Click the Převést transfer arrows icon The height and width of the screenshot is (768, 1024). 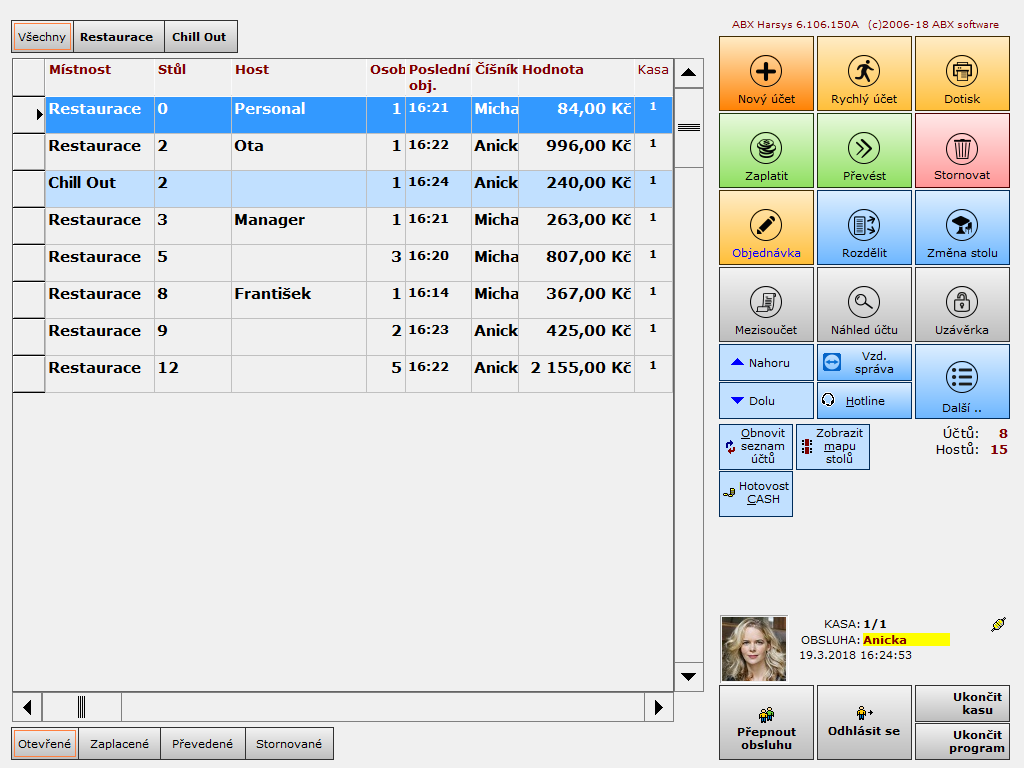[864, 148]
